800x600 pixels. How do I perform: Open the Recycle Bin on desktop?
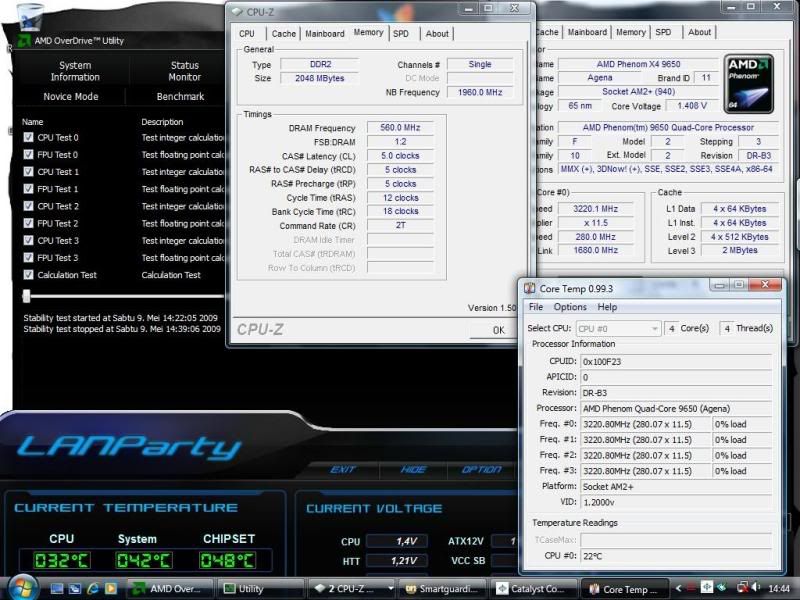[30, 16]
